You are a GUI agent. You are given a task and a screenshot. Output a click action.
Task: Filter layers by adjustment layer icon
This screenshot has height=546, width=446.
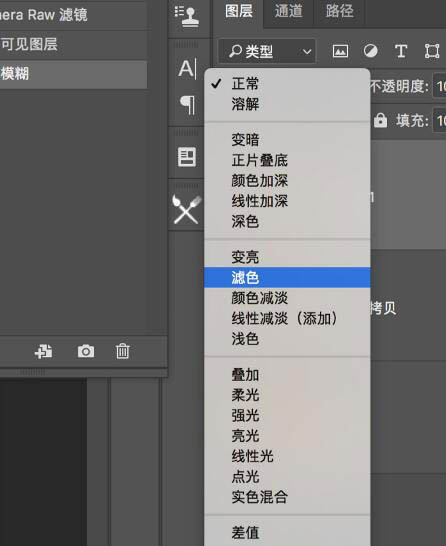tap(370, 52)
